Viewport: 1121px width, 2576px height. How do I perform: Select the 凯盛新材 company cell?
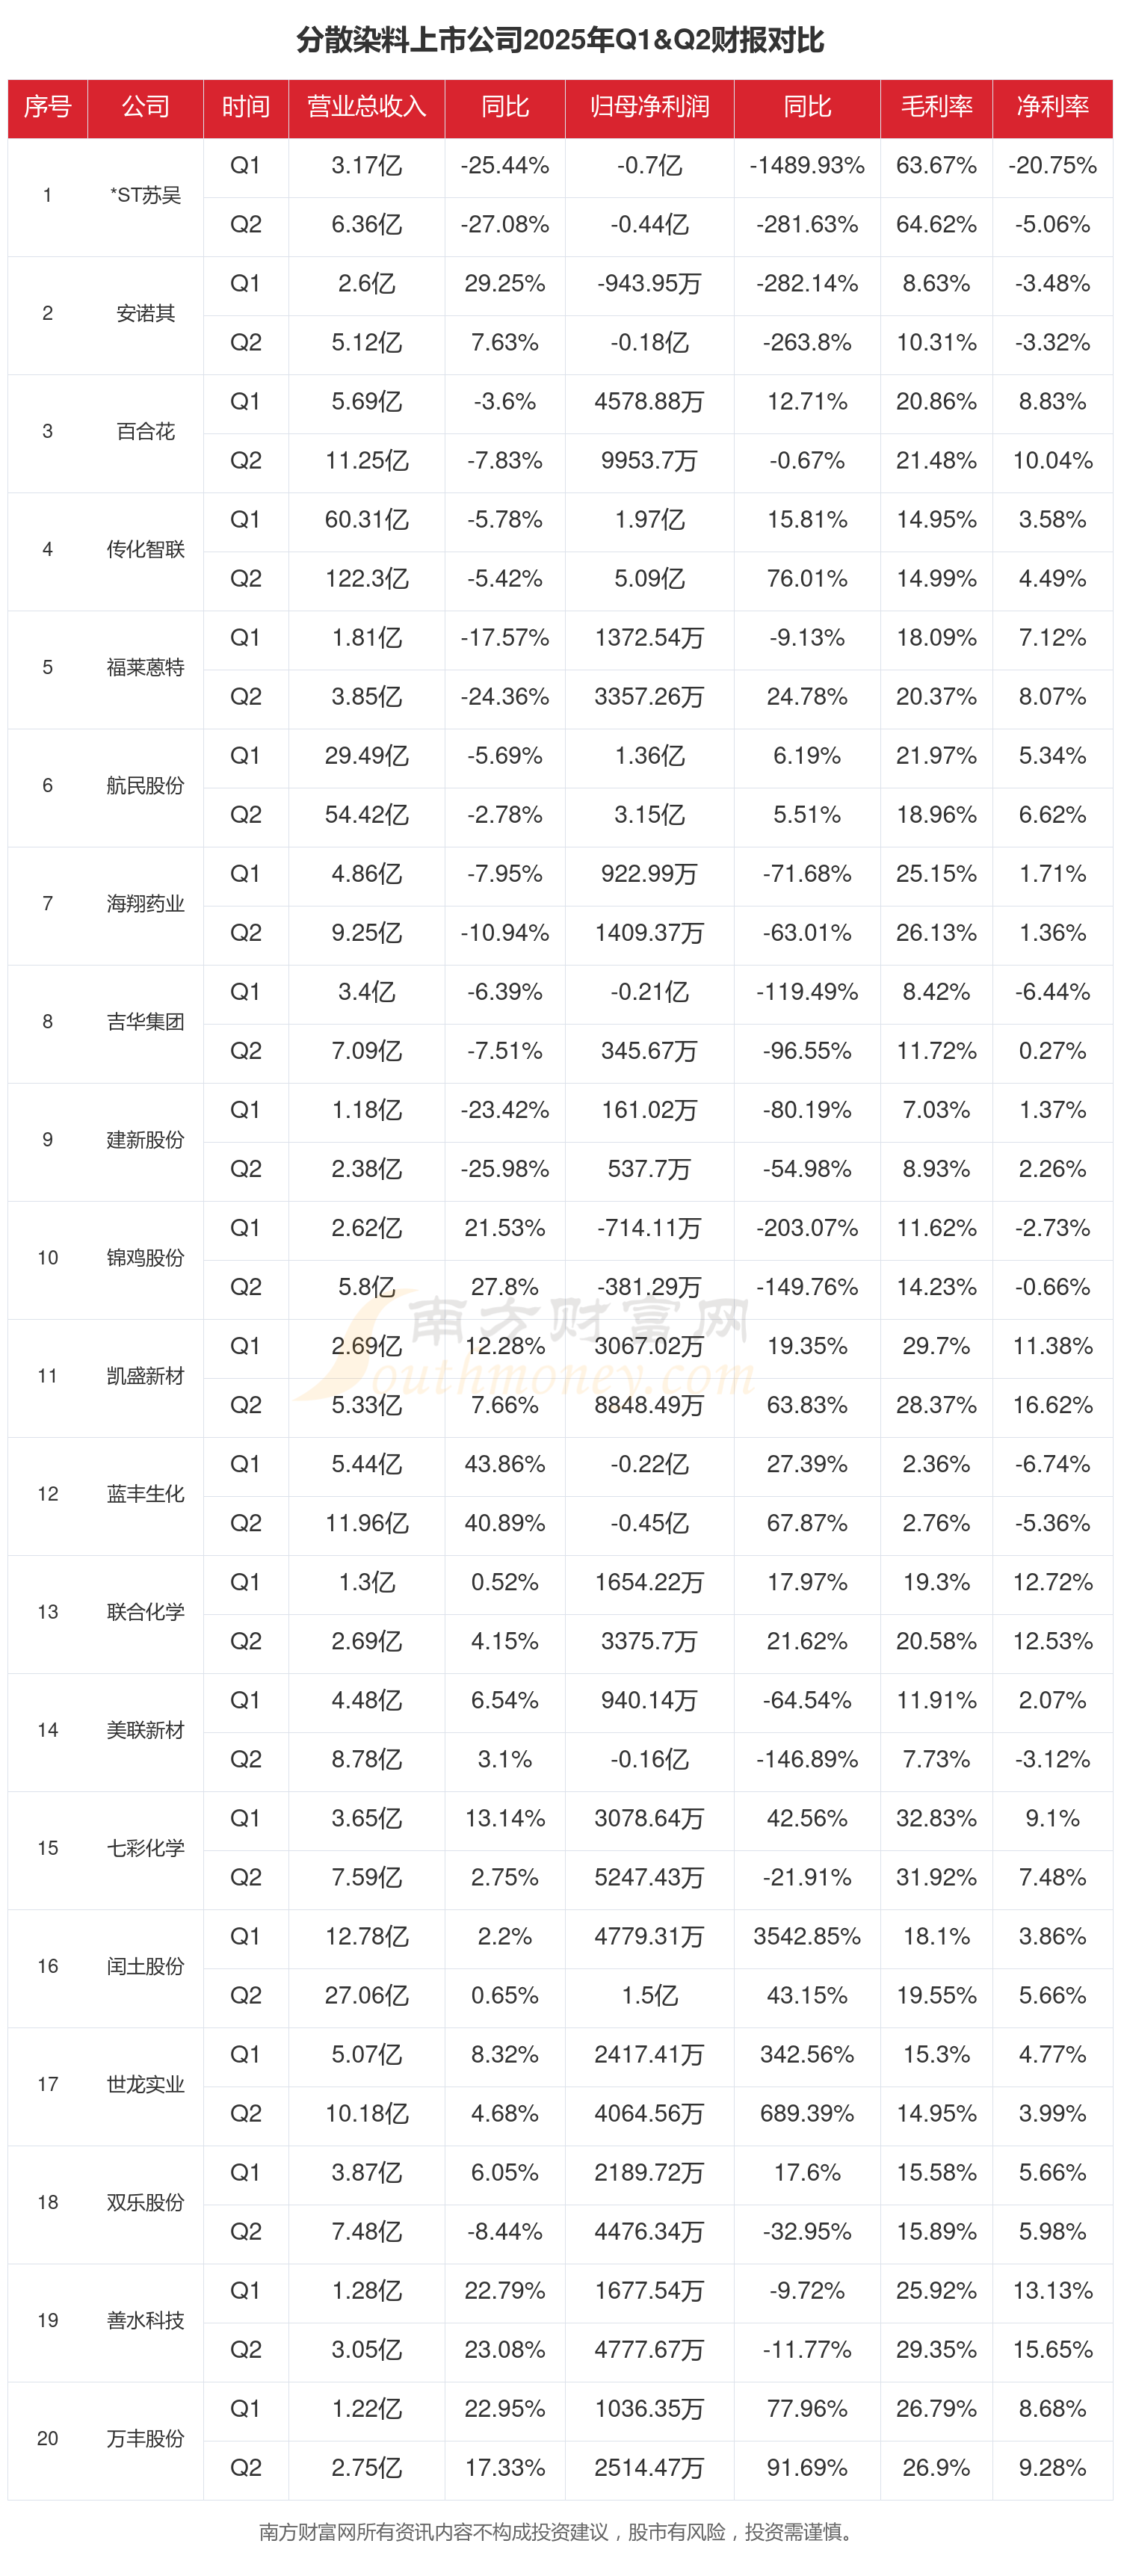[145, 1376]
